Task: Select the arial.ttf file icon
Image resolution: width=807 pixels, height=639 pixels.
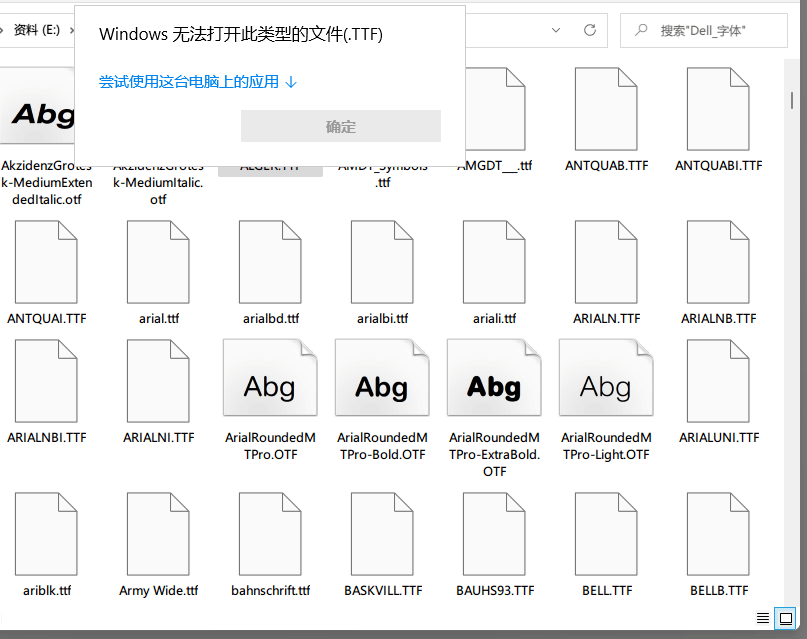Action: point(159,262)
